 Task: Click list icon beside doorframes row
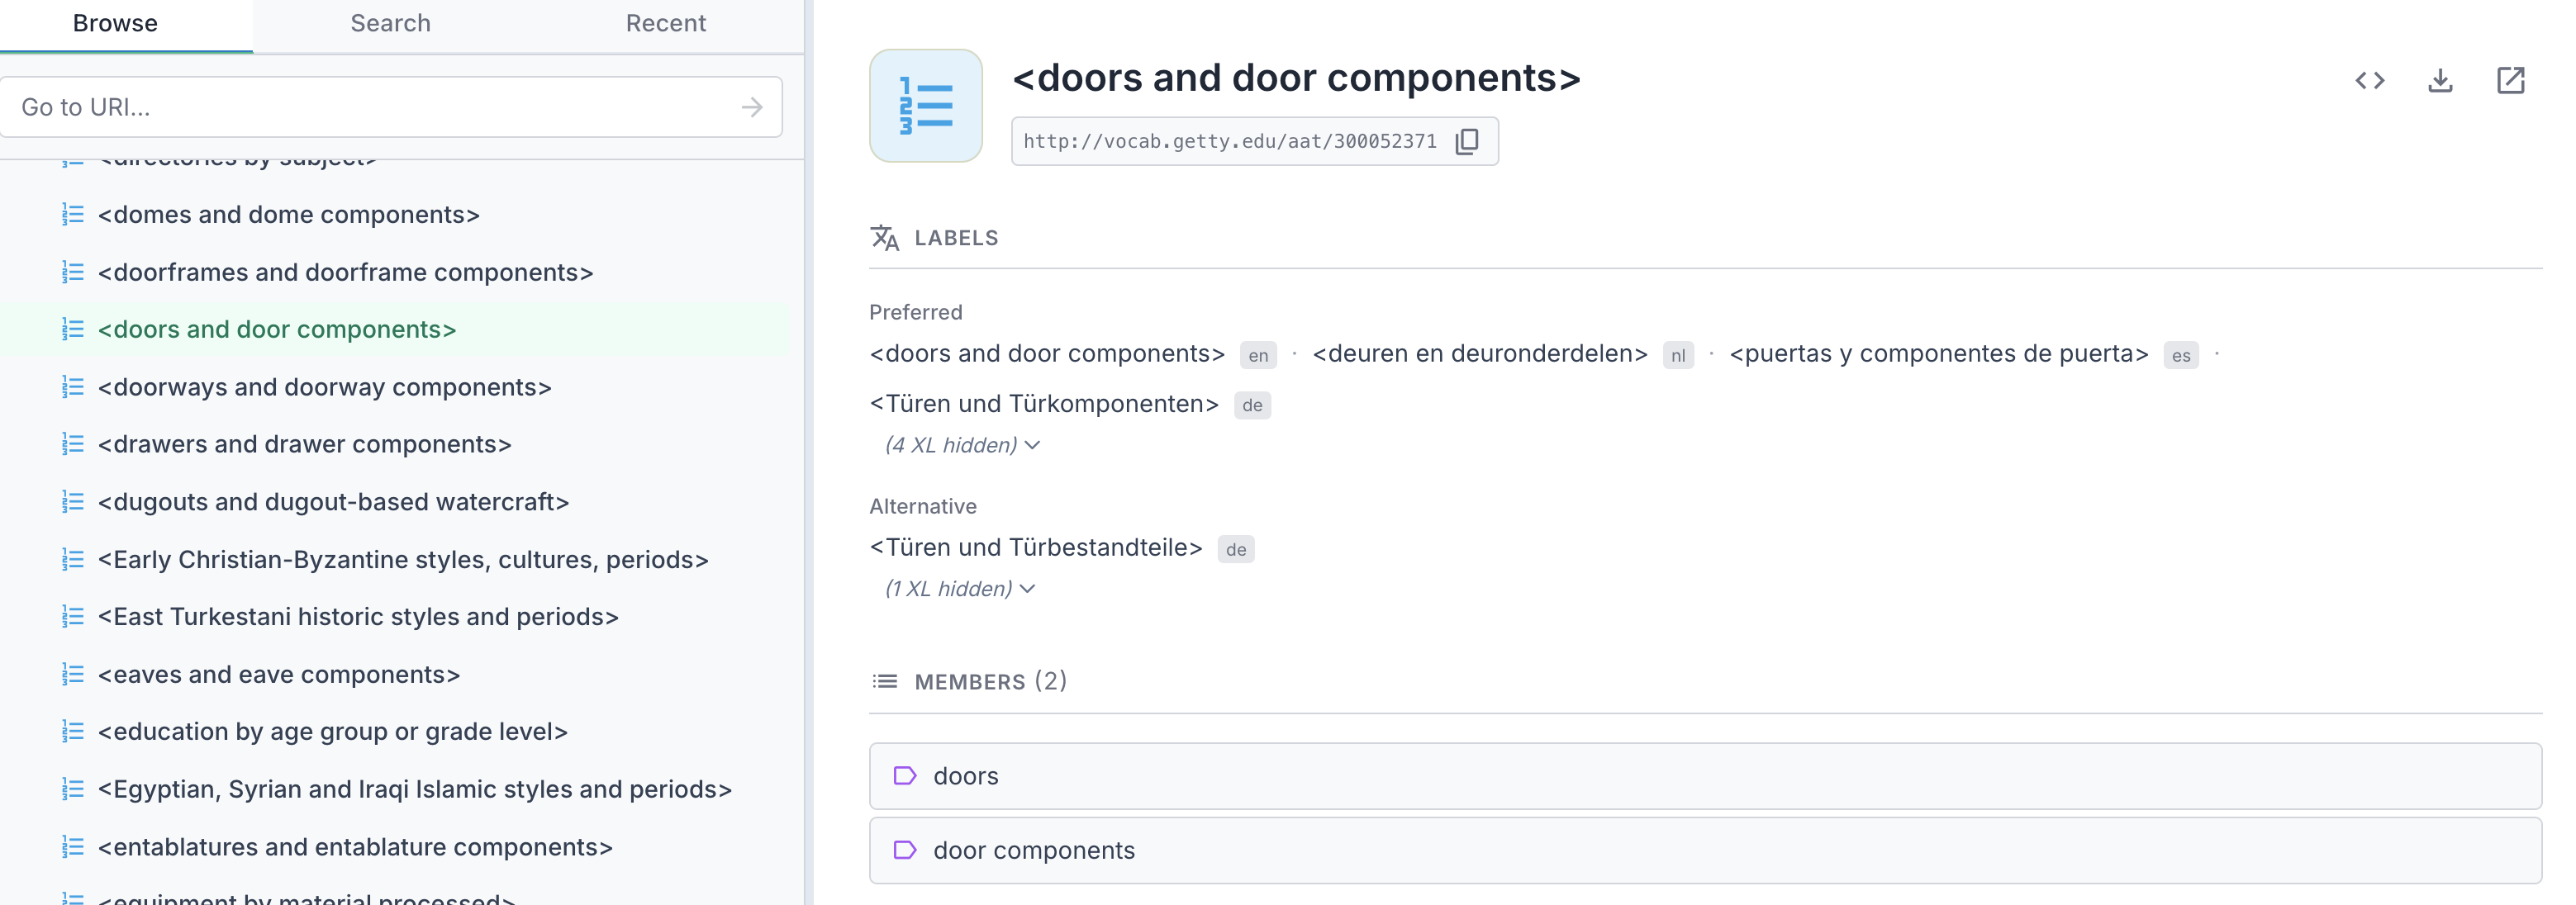point(72,272)
